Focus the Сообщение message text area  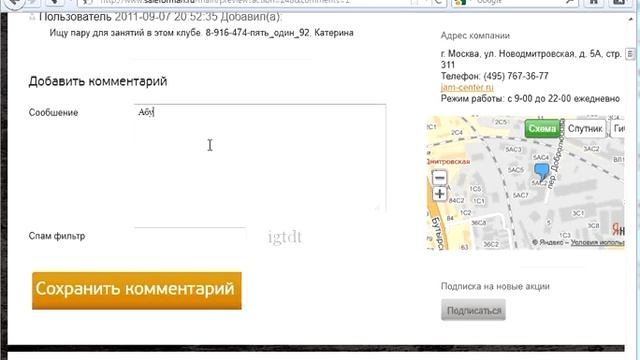click(260, 158)
